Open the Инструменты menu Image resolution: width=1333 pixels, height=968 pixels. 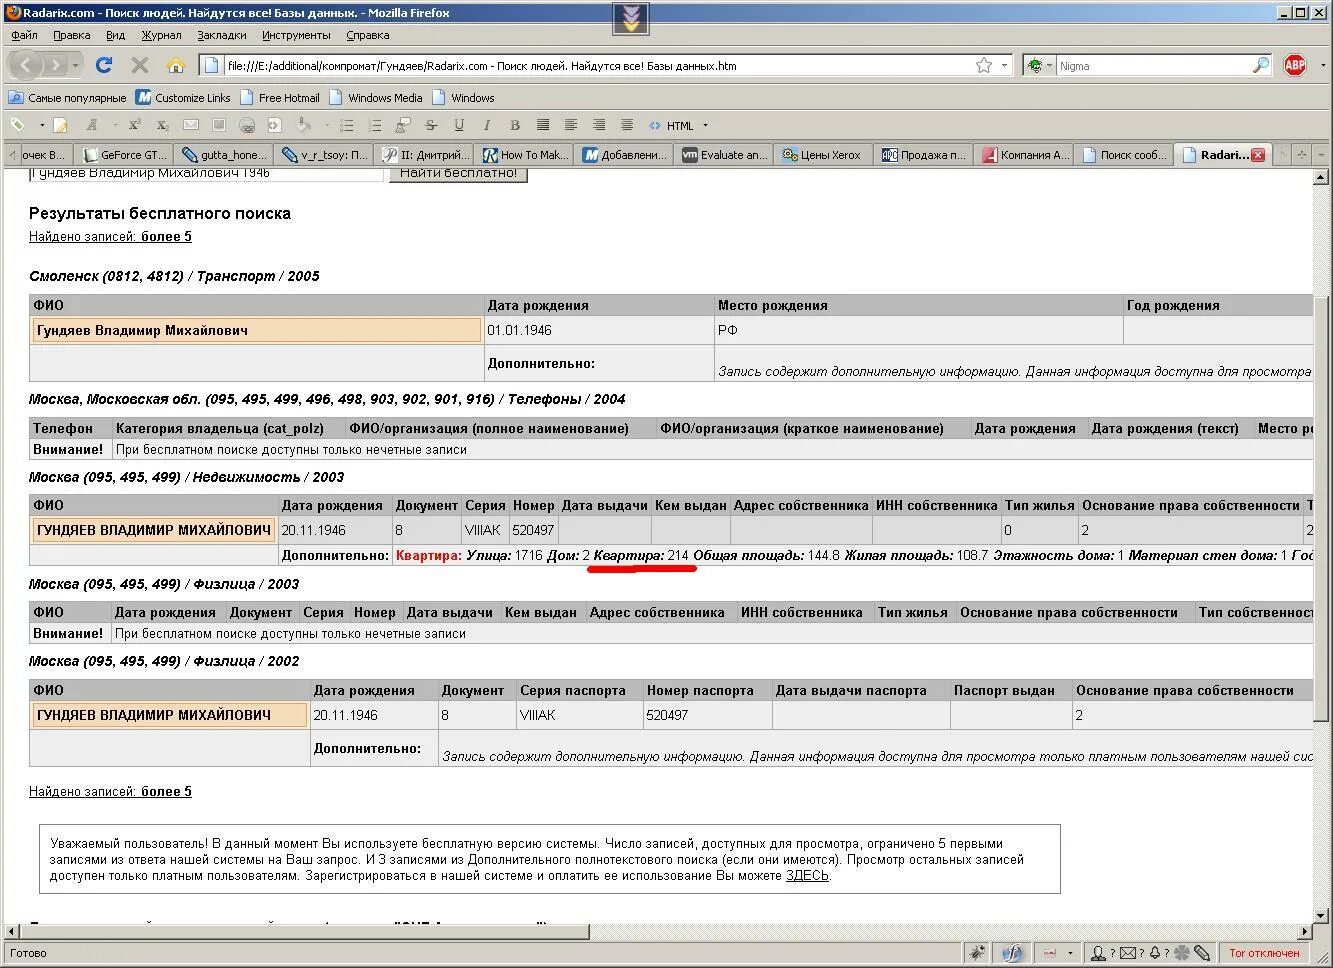[296, 35]
